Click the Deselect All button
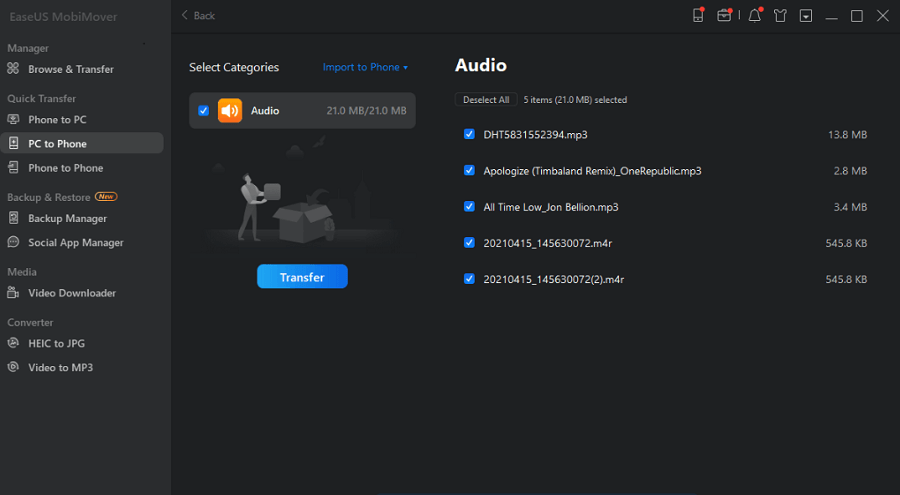This screenshot has height=495, width=900. coord(486,100)
